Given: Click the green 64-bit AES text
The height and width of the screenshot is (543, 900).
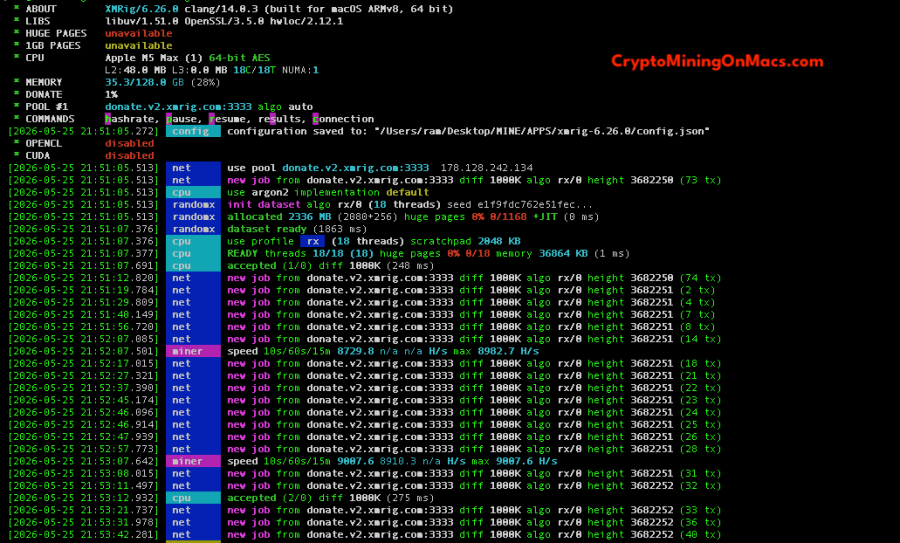Looking at the screenshot, I should point(239,57).
